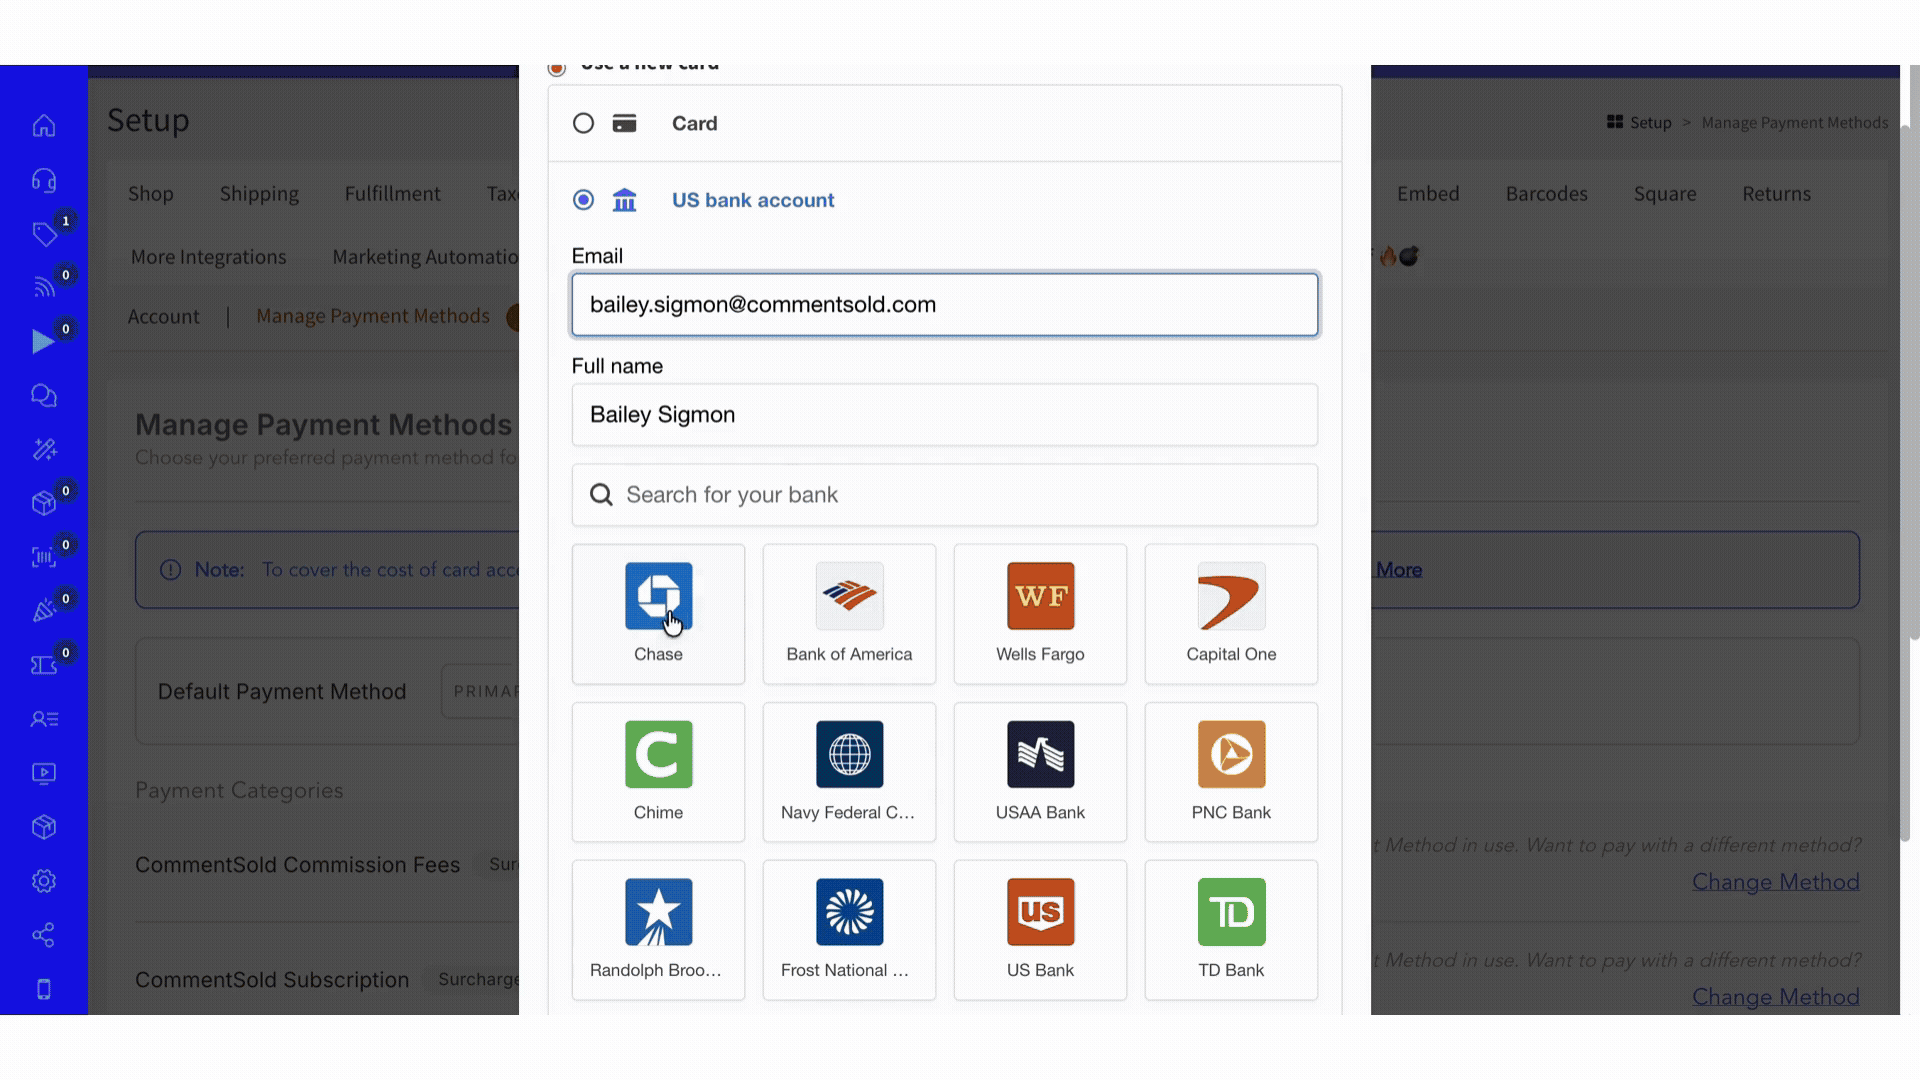Click the Search for your bank field
This screenshot has width=1920, height=1080.
click(944, 495)
